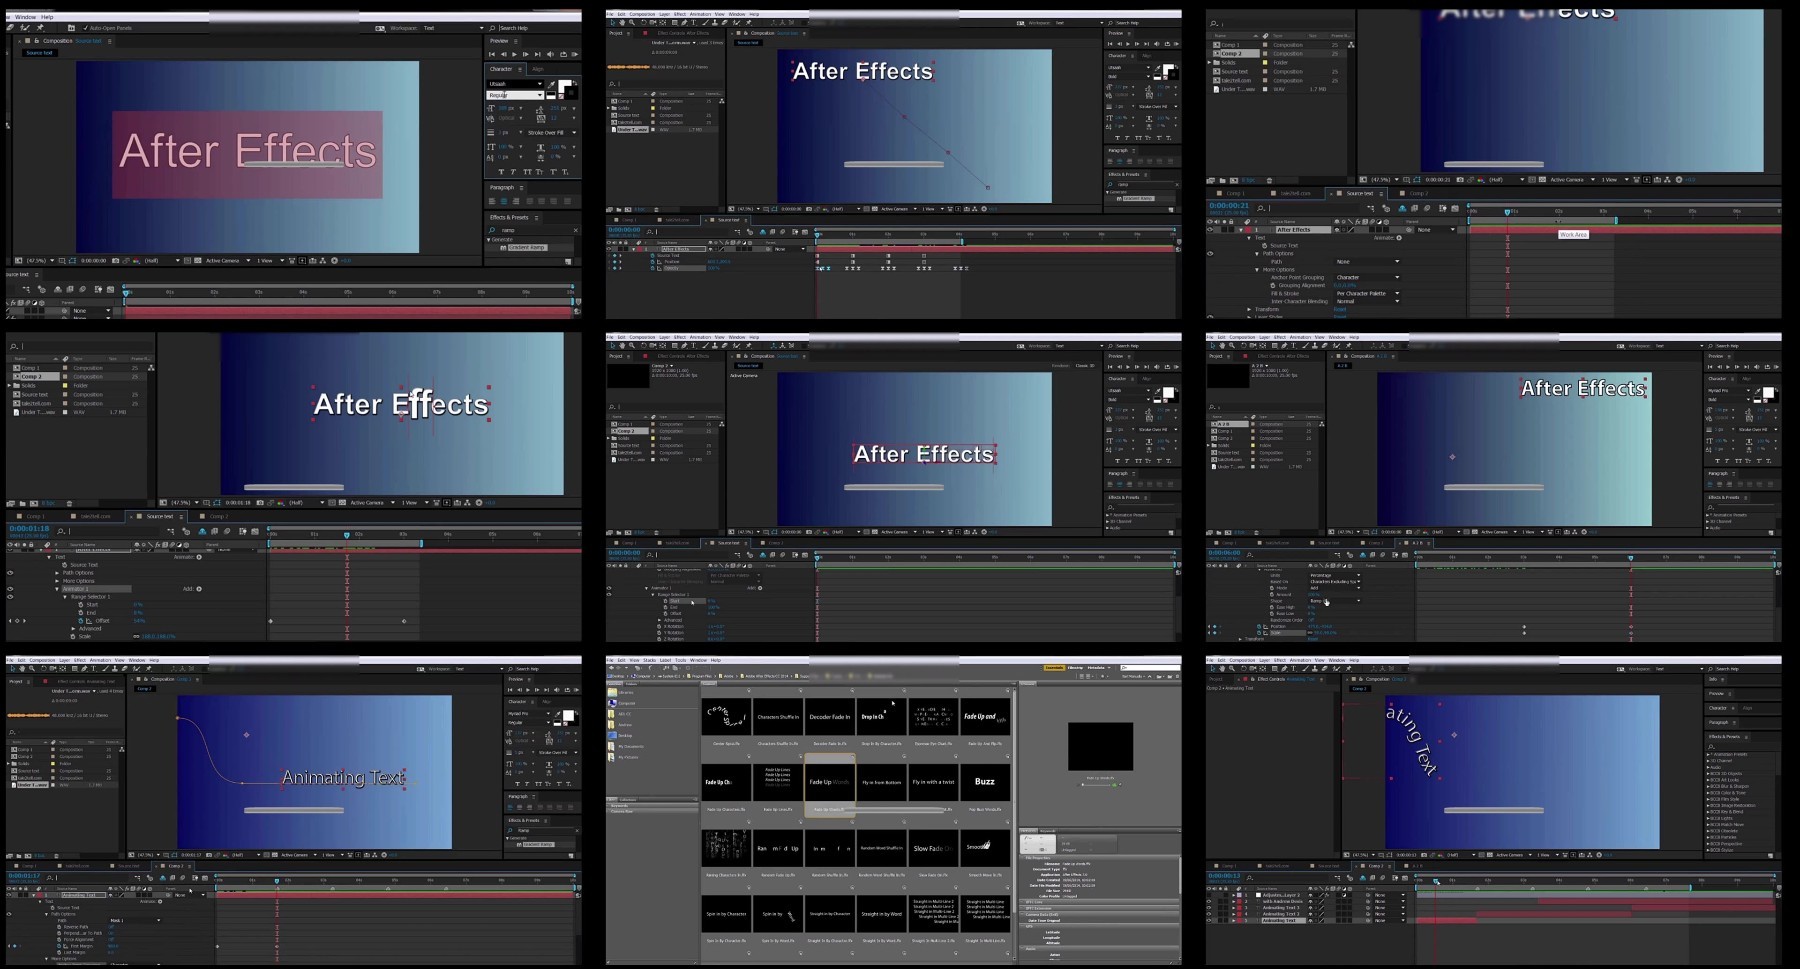The image size is (1800, 969).
Task: Click Play in pink-highlight frame's Preview panel
Action: (x=514, y=54)
